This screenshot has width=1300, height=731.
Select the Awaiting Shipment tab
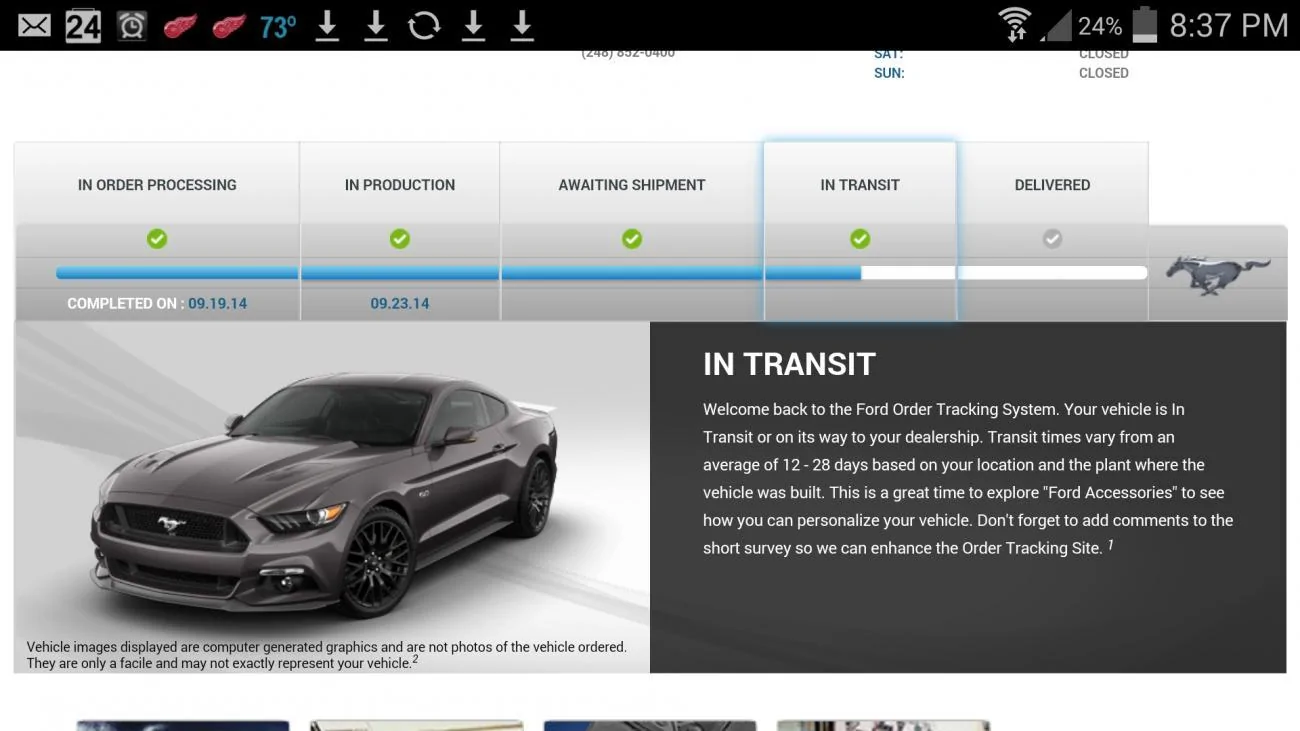coord(632,184)
